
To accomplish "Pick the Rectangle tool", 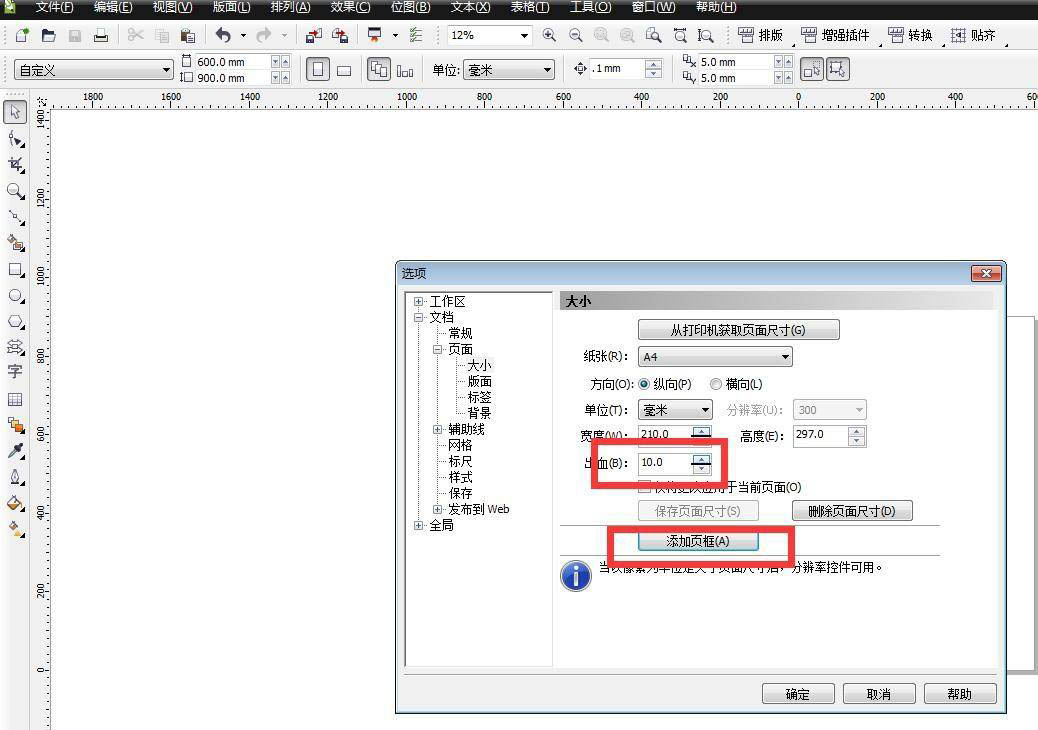I will [15, 270].
